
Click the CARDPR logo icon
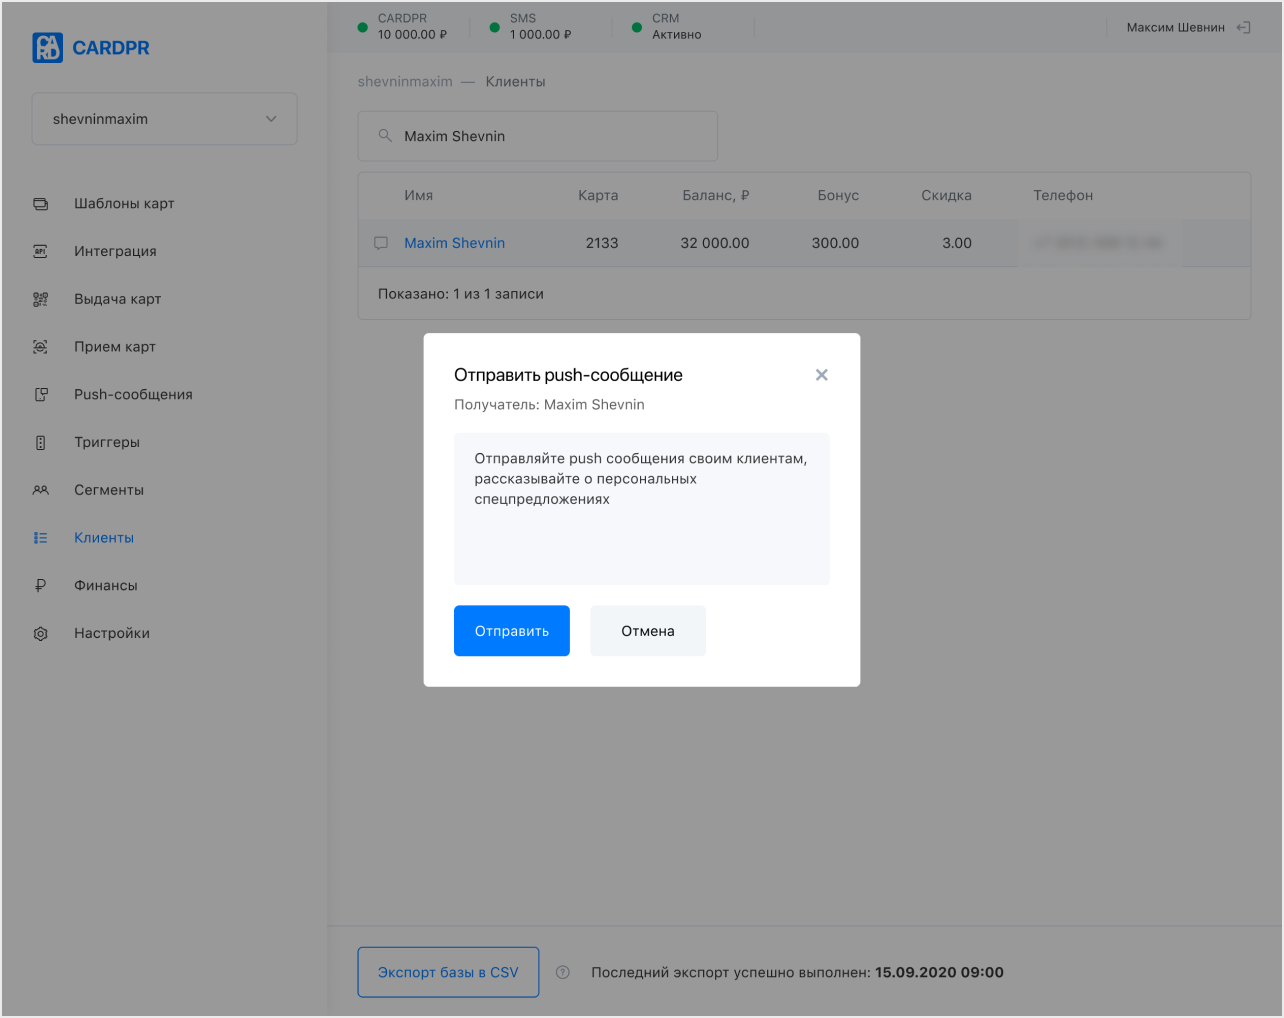pyautogui.click(x=47, y=48)
